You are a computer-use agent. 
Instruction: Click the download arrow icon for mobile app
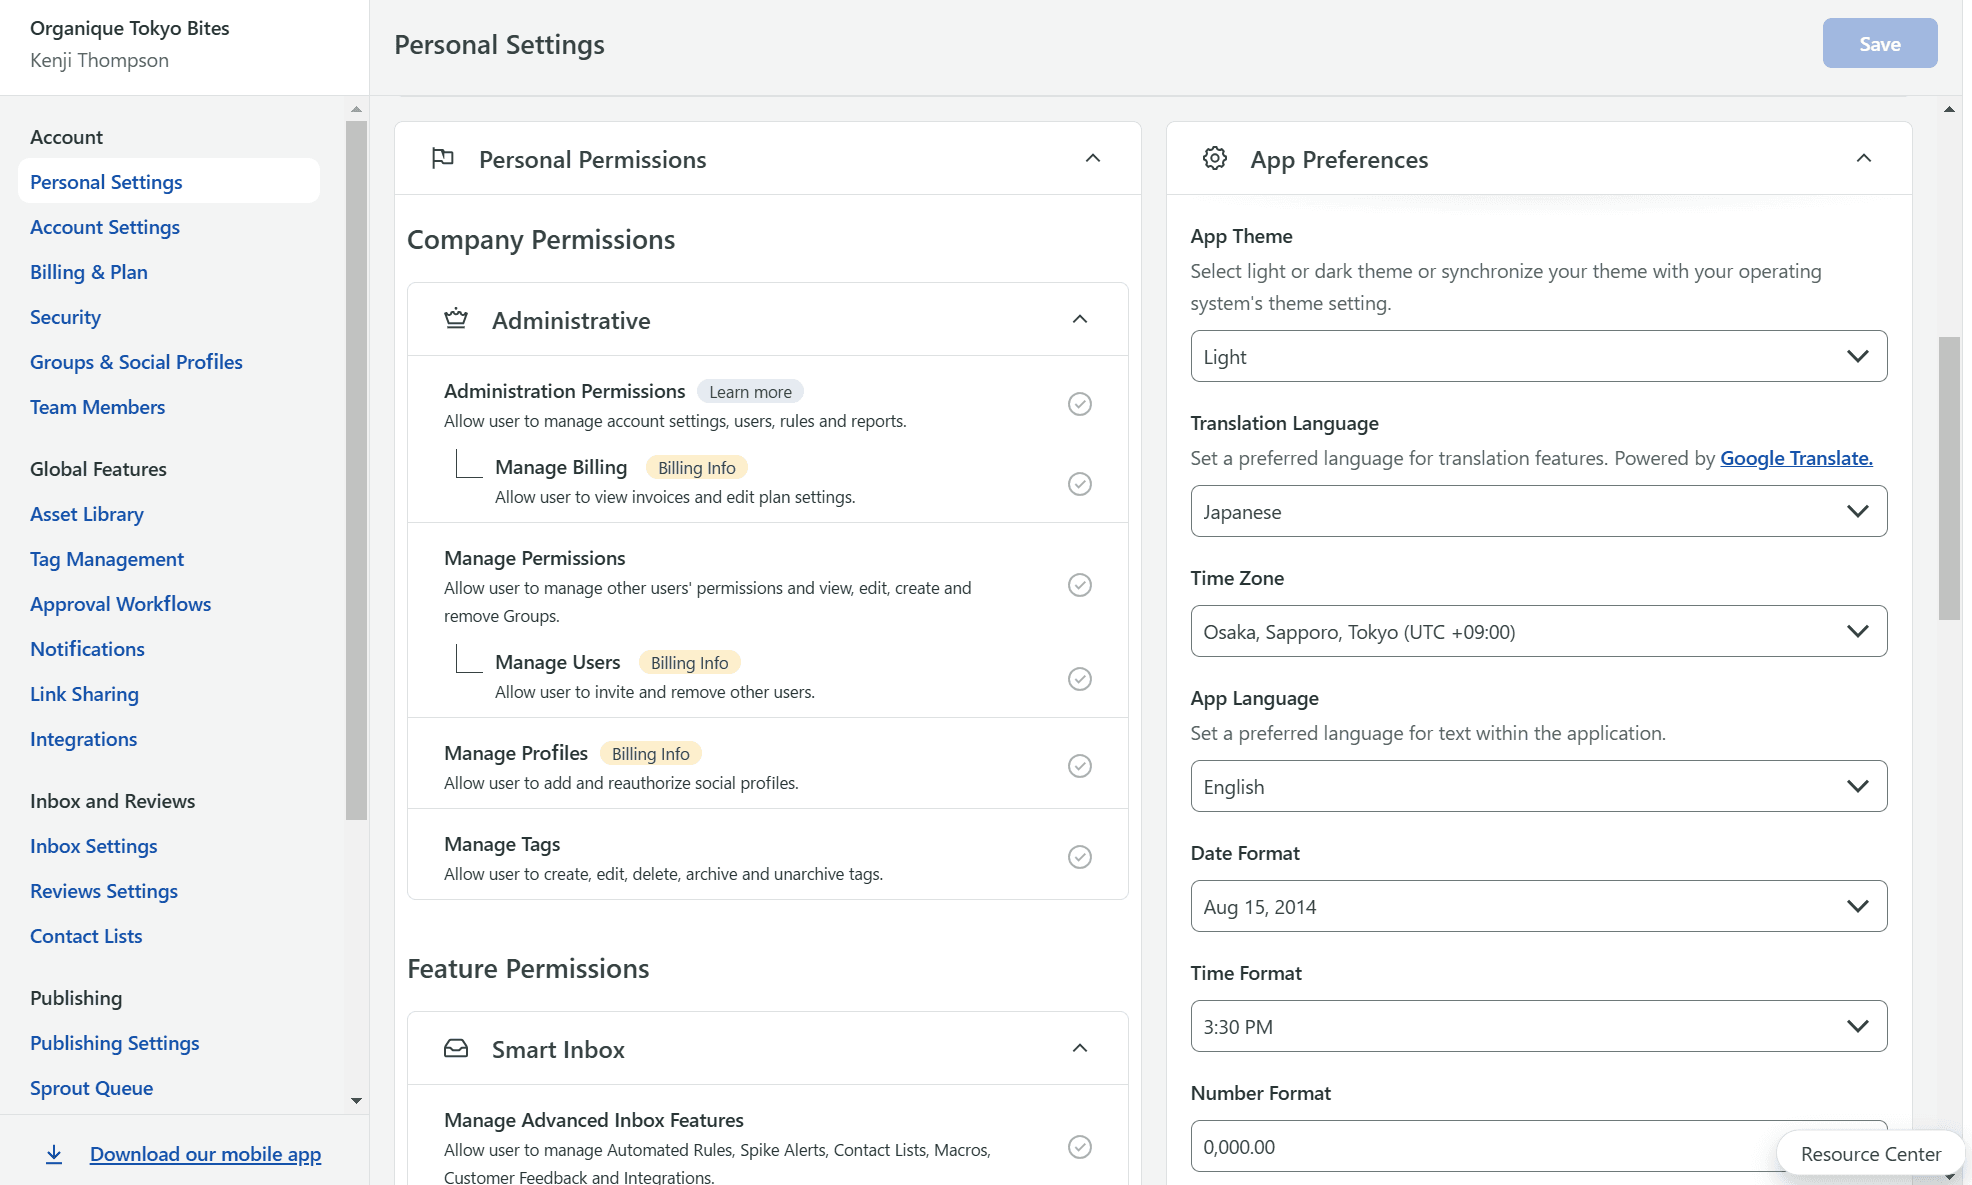(54, 1154)
